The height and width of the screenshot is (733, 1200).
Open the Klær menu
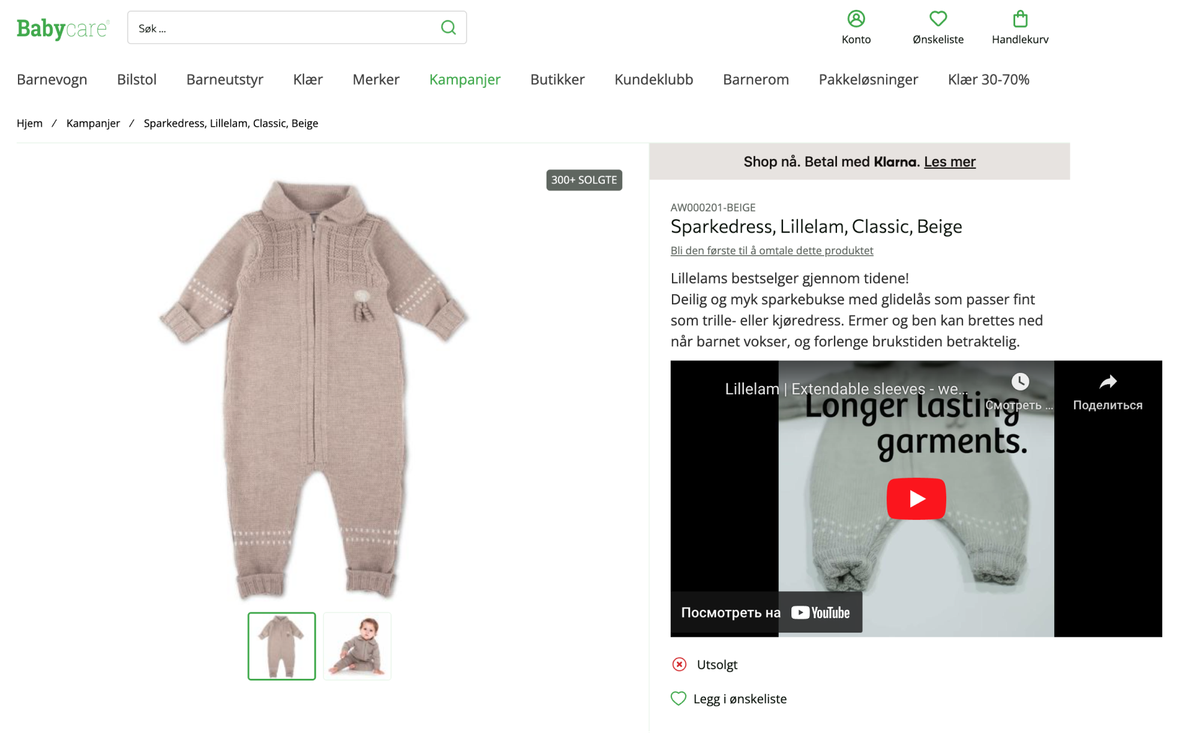(308, 79)
